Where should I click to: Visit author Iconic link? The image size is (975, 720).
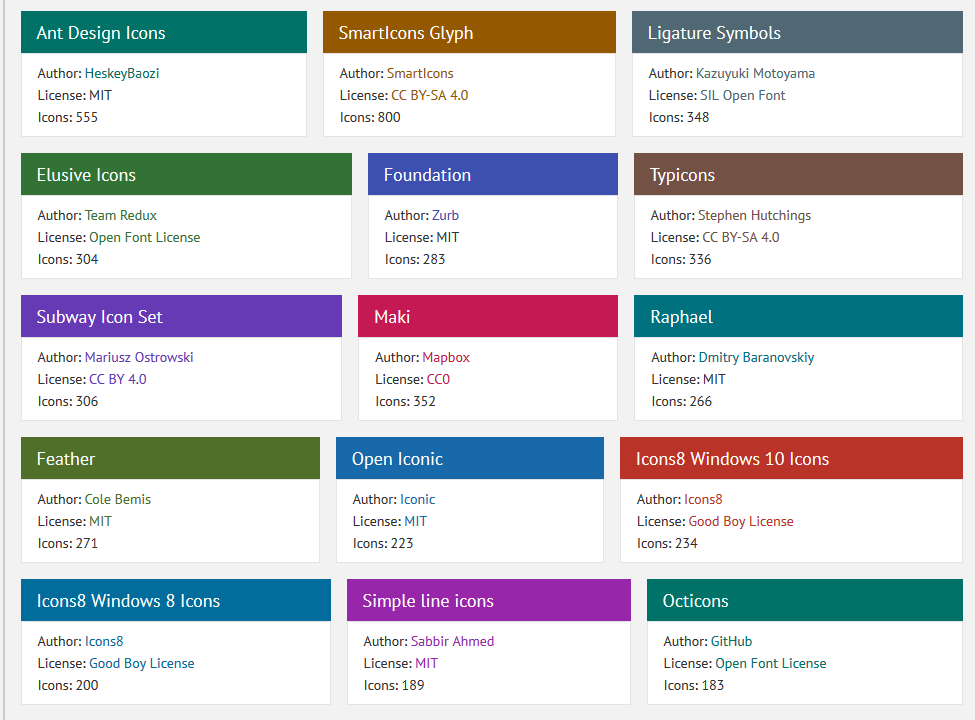coord(417,499)
